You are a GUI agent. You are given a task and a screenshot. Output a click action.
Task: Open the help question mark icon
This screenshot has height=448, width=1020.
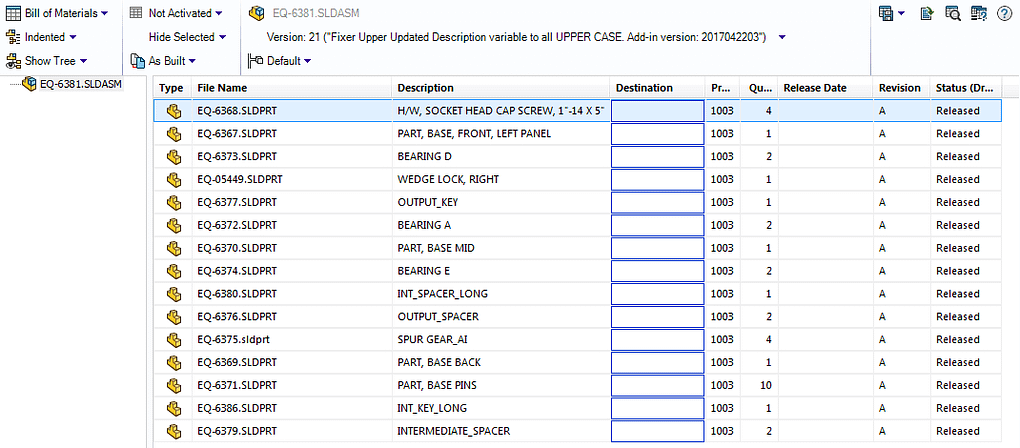point(1004,13)
